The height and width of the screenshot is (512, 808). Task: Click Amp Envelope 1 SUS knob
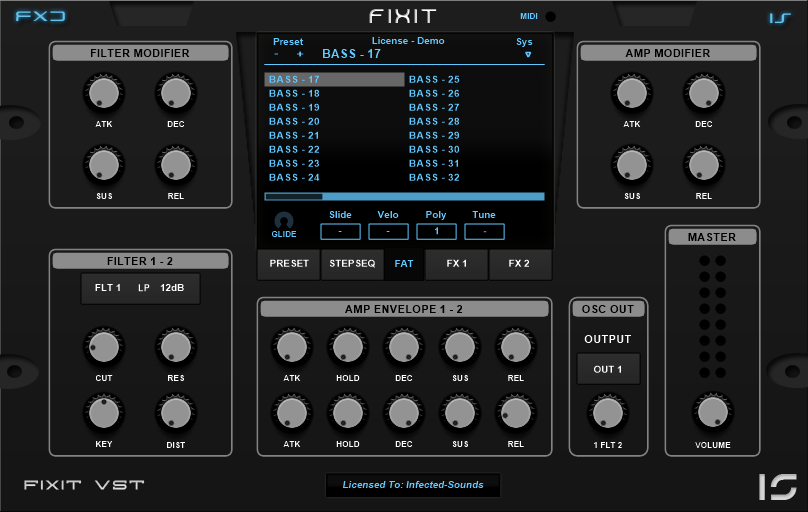pyautogui.click(x=460, y=347)
